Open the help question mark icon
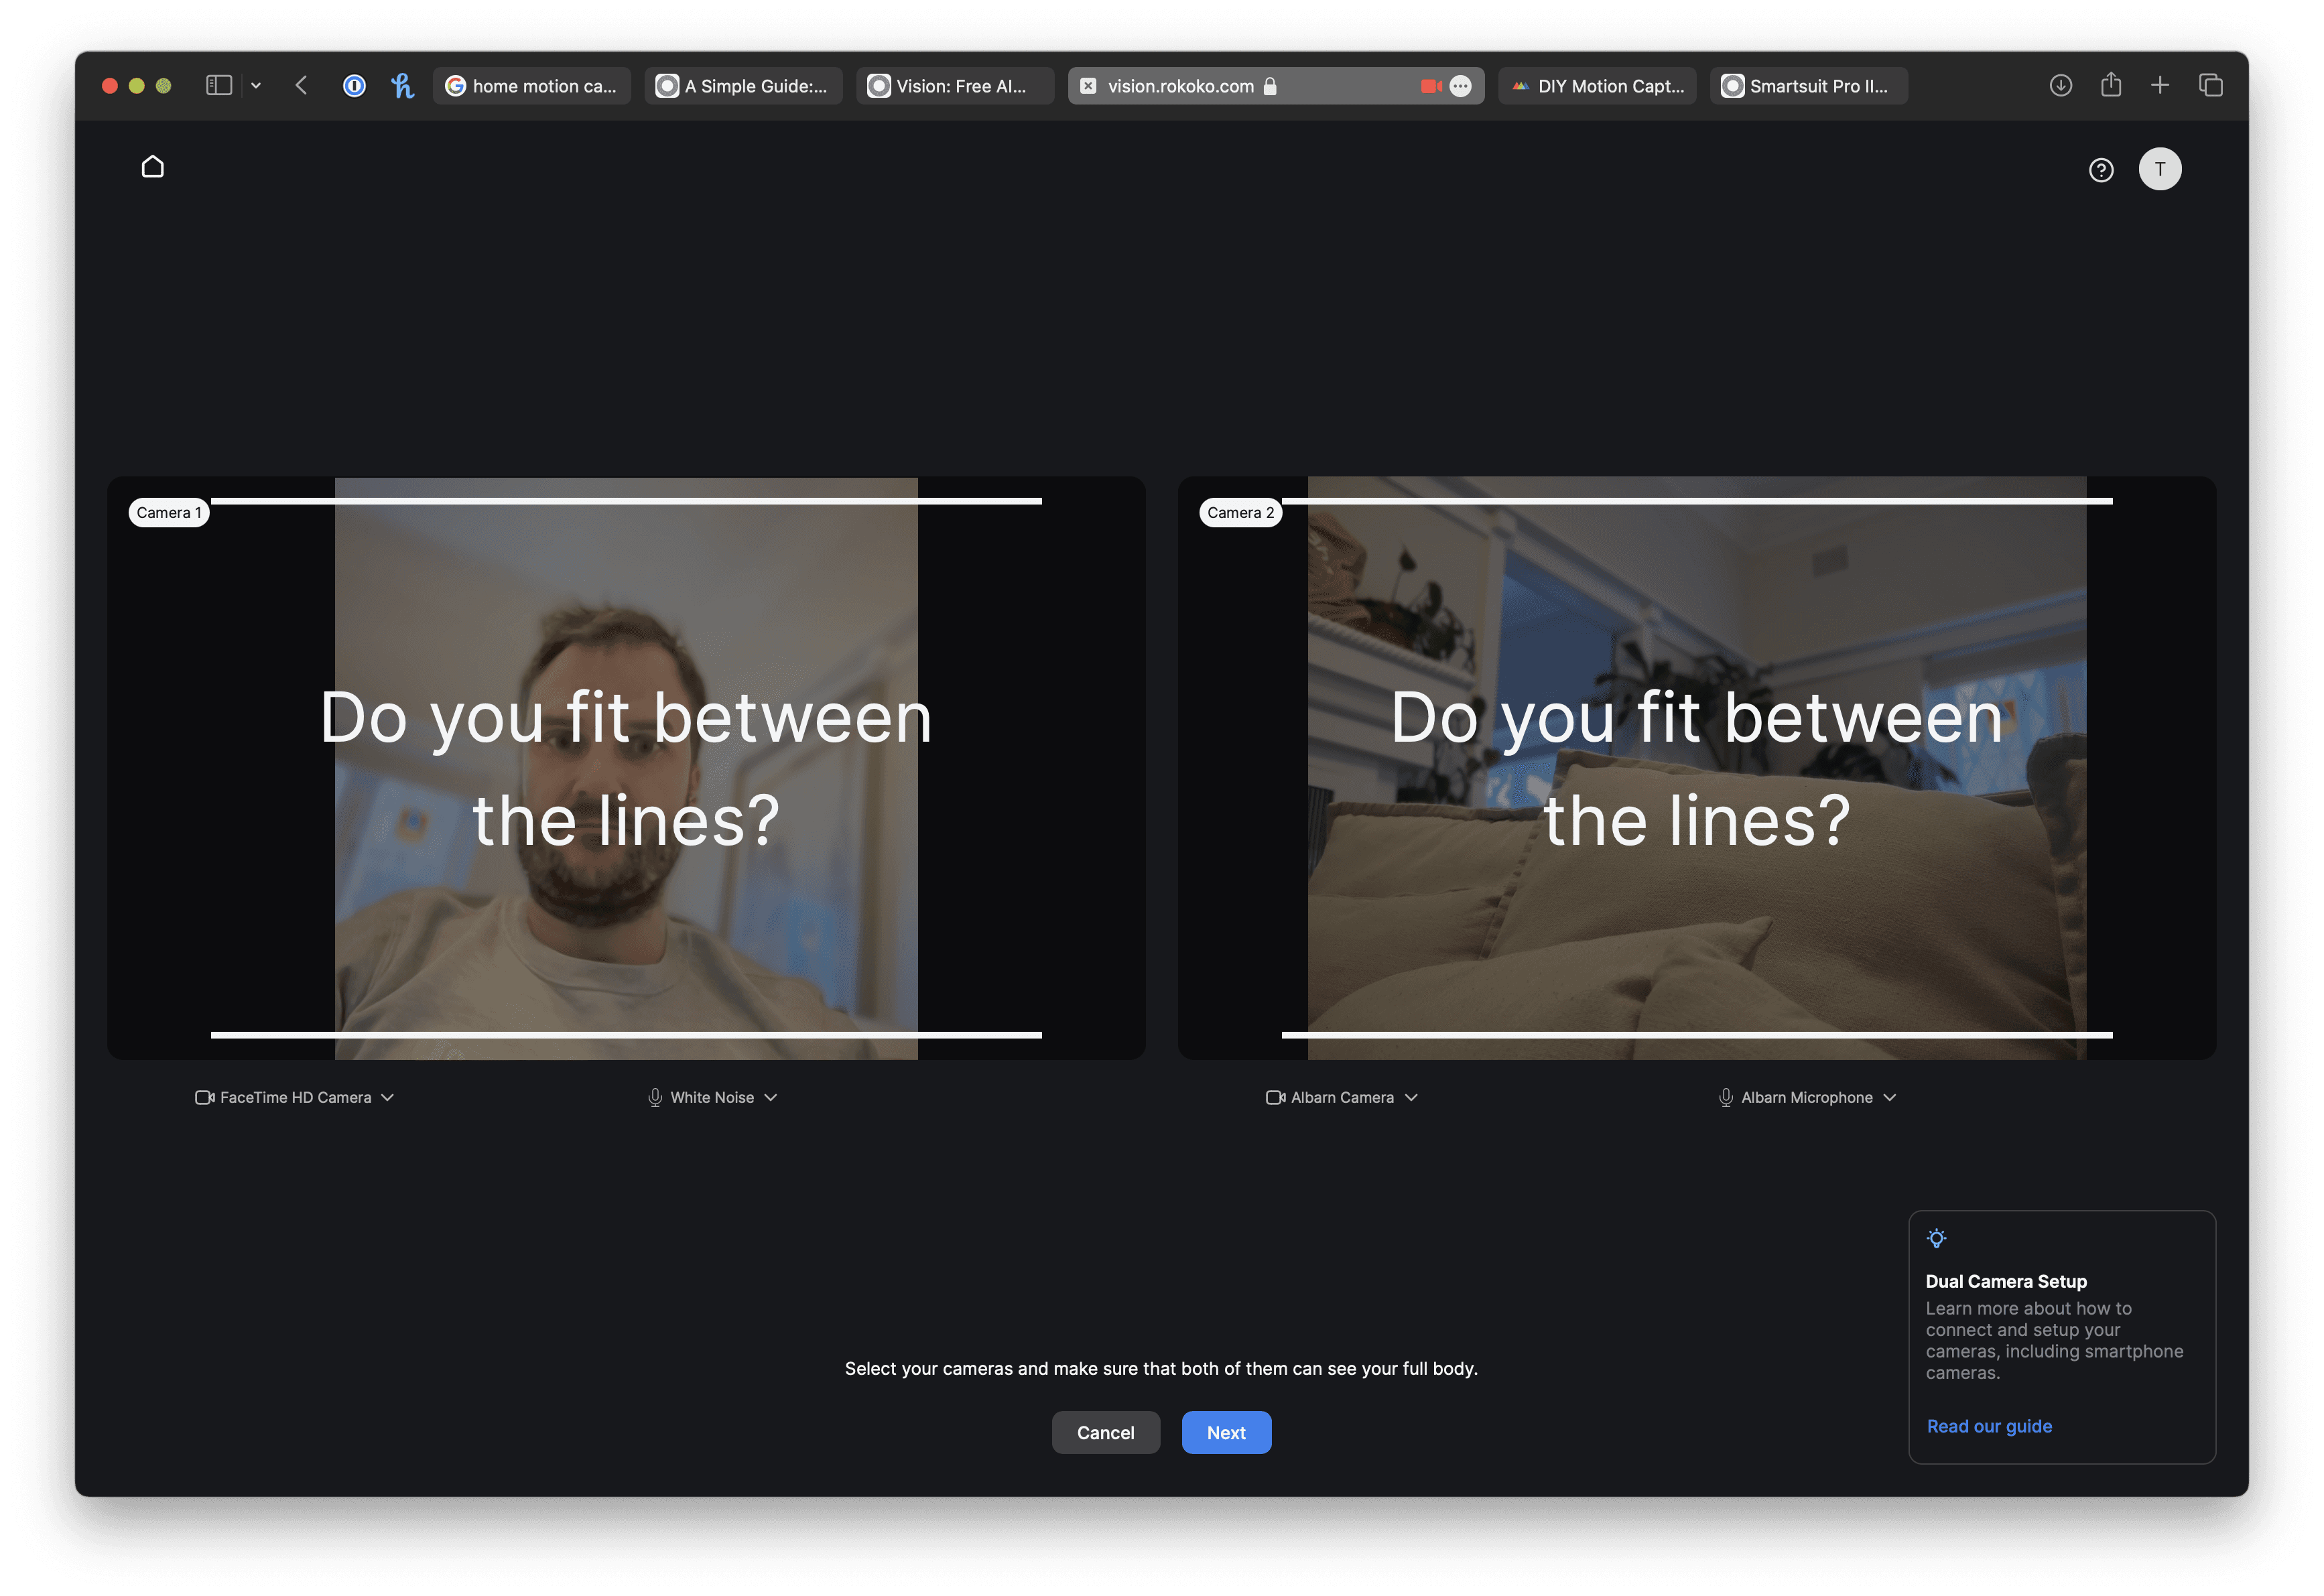 2101,170
